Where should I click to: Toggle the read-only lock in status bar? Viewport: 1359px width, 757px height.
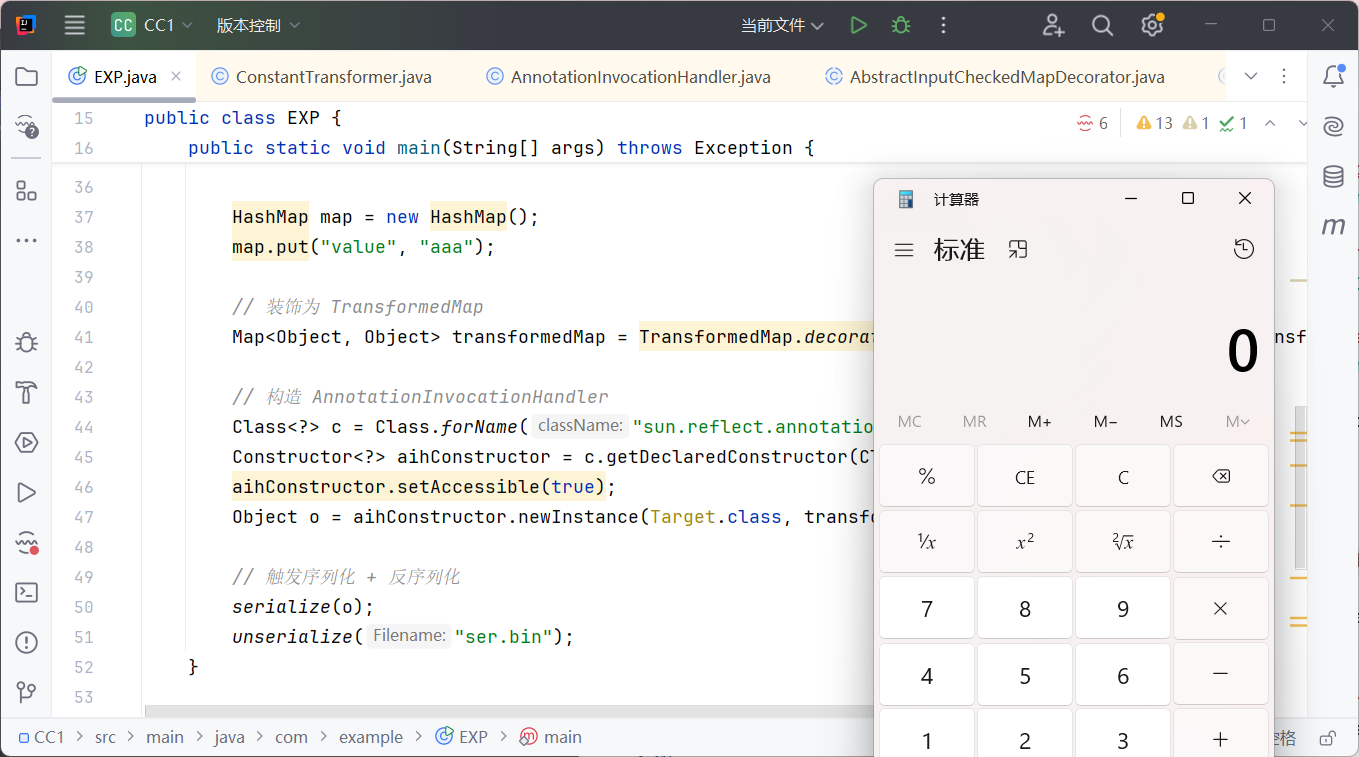[x=1327, y=738]
